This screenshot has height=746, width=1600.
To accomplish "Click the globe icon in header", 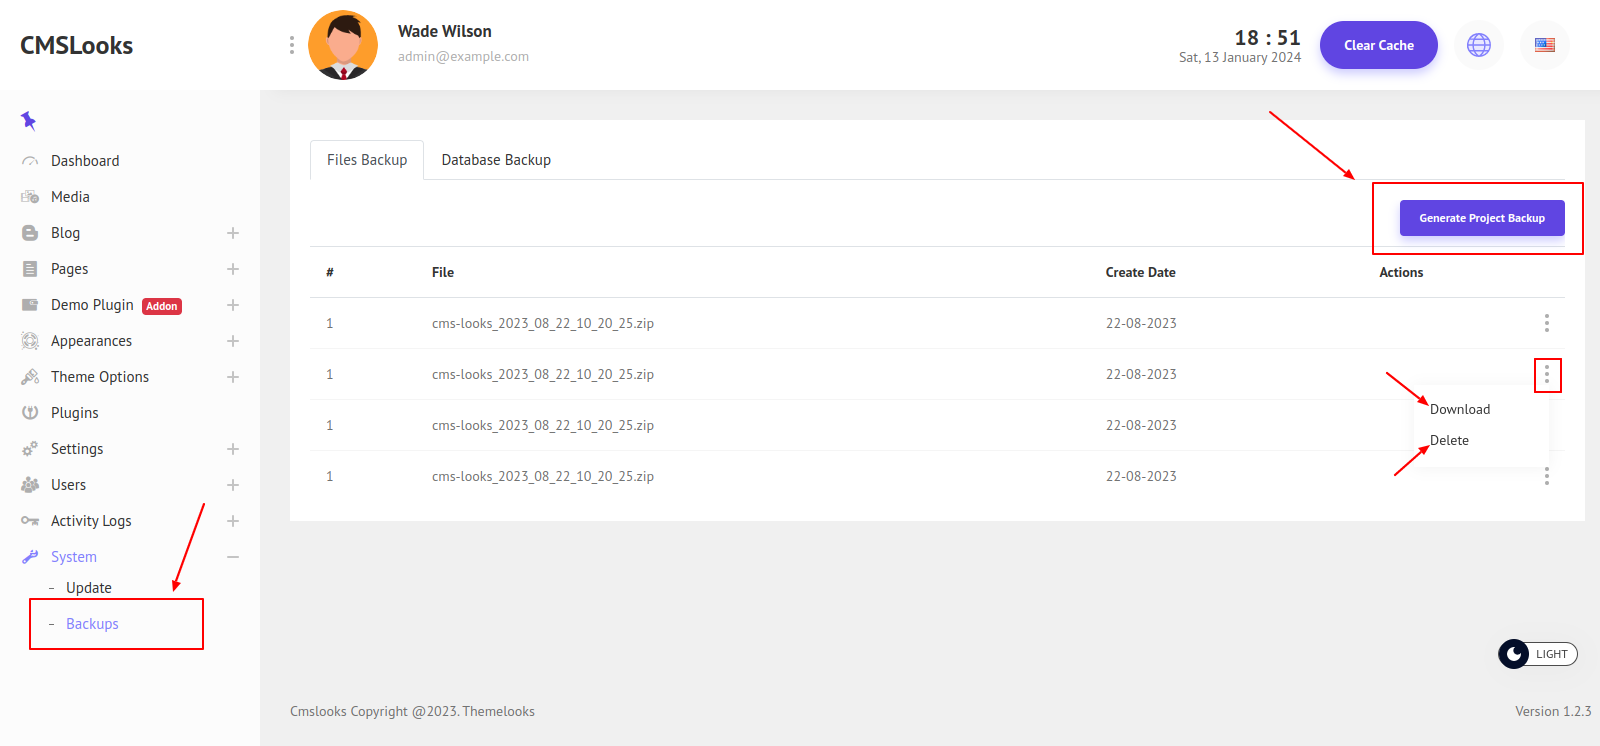I will point(1478,45).
